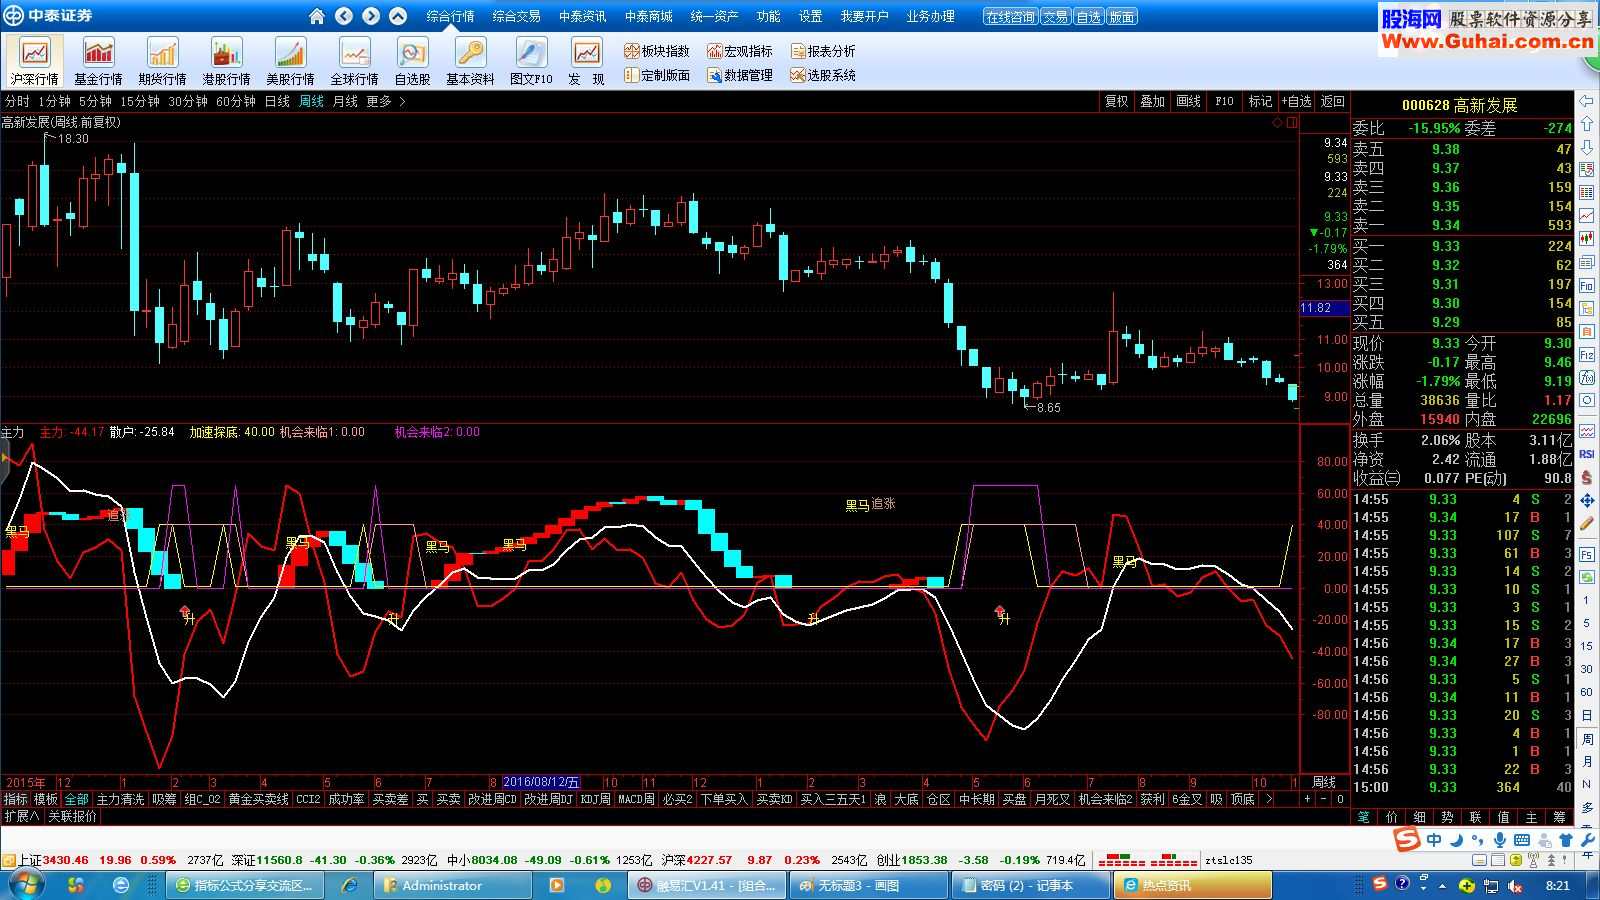The image size is (1600, 900).
Task: Open 沪深行情 market quotes
Action: tap(35, 61)
